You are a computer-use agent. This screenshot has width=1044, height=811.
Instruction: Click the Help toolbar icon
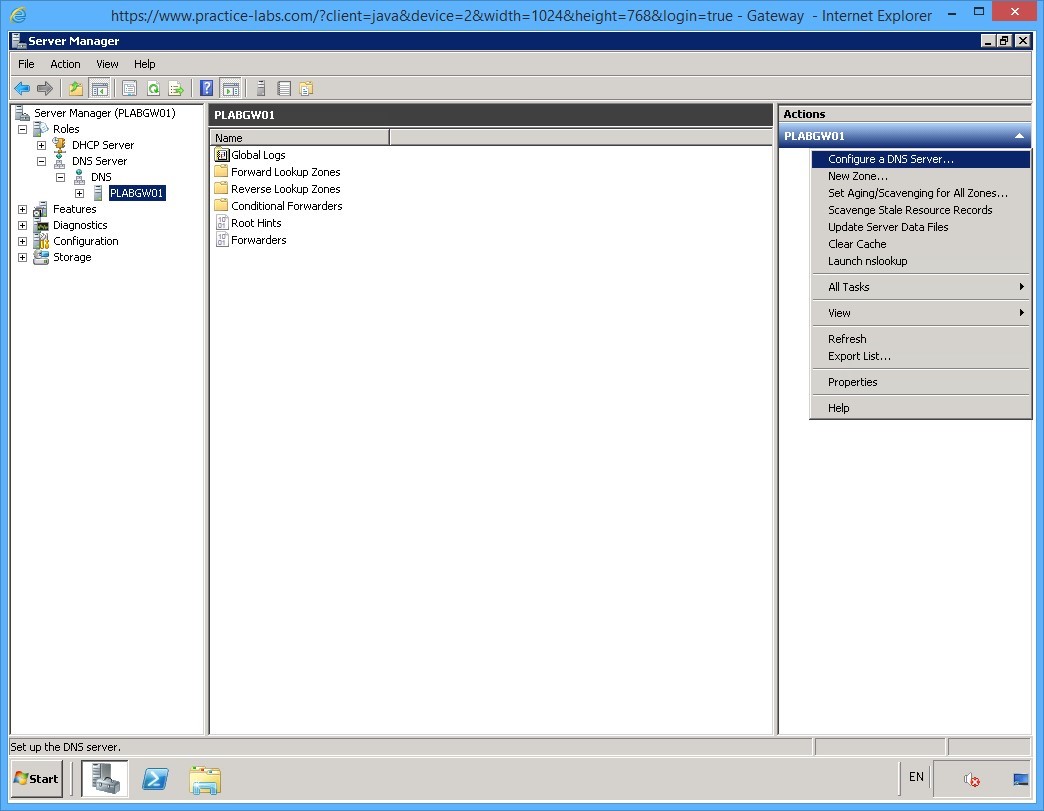[x=206, y=88]
